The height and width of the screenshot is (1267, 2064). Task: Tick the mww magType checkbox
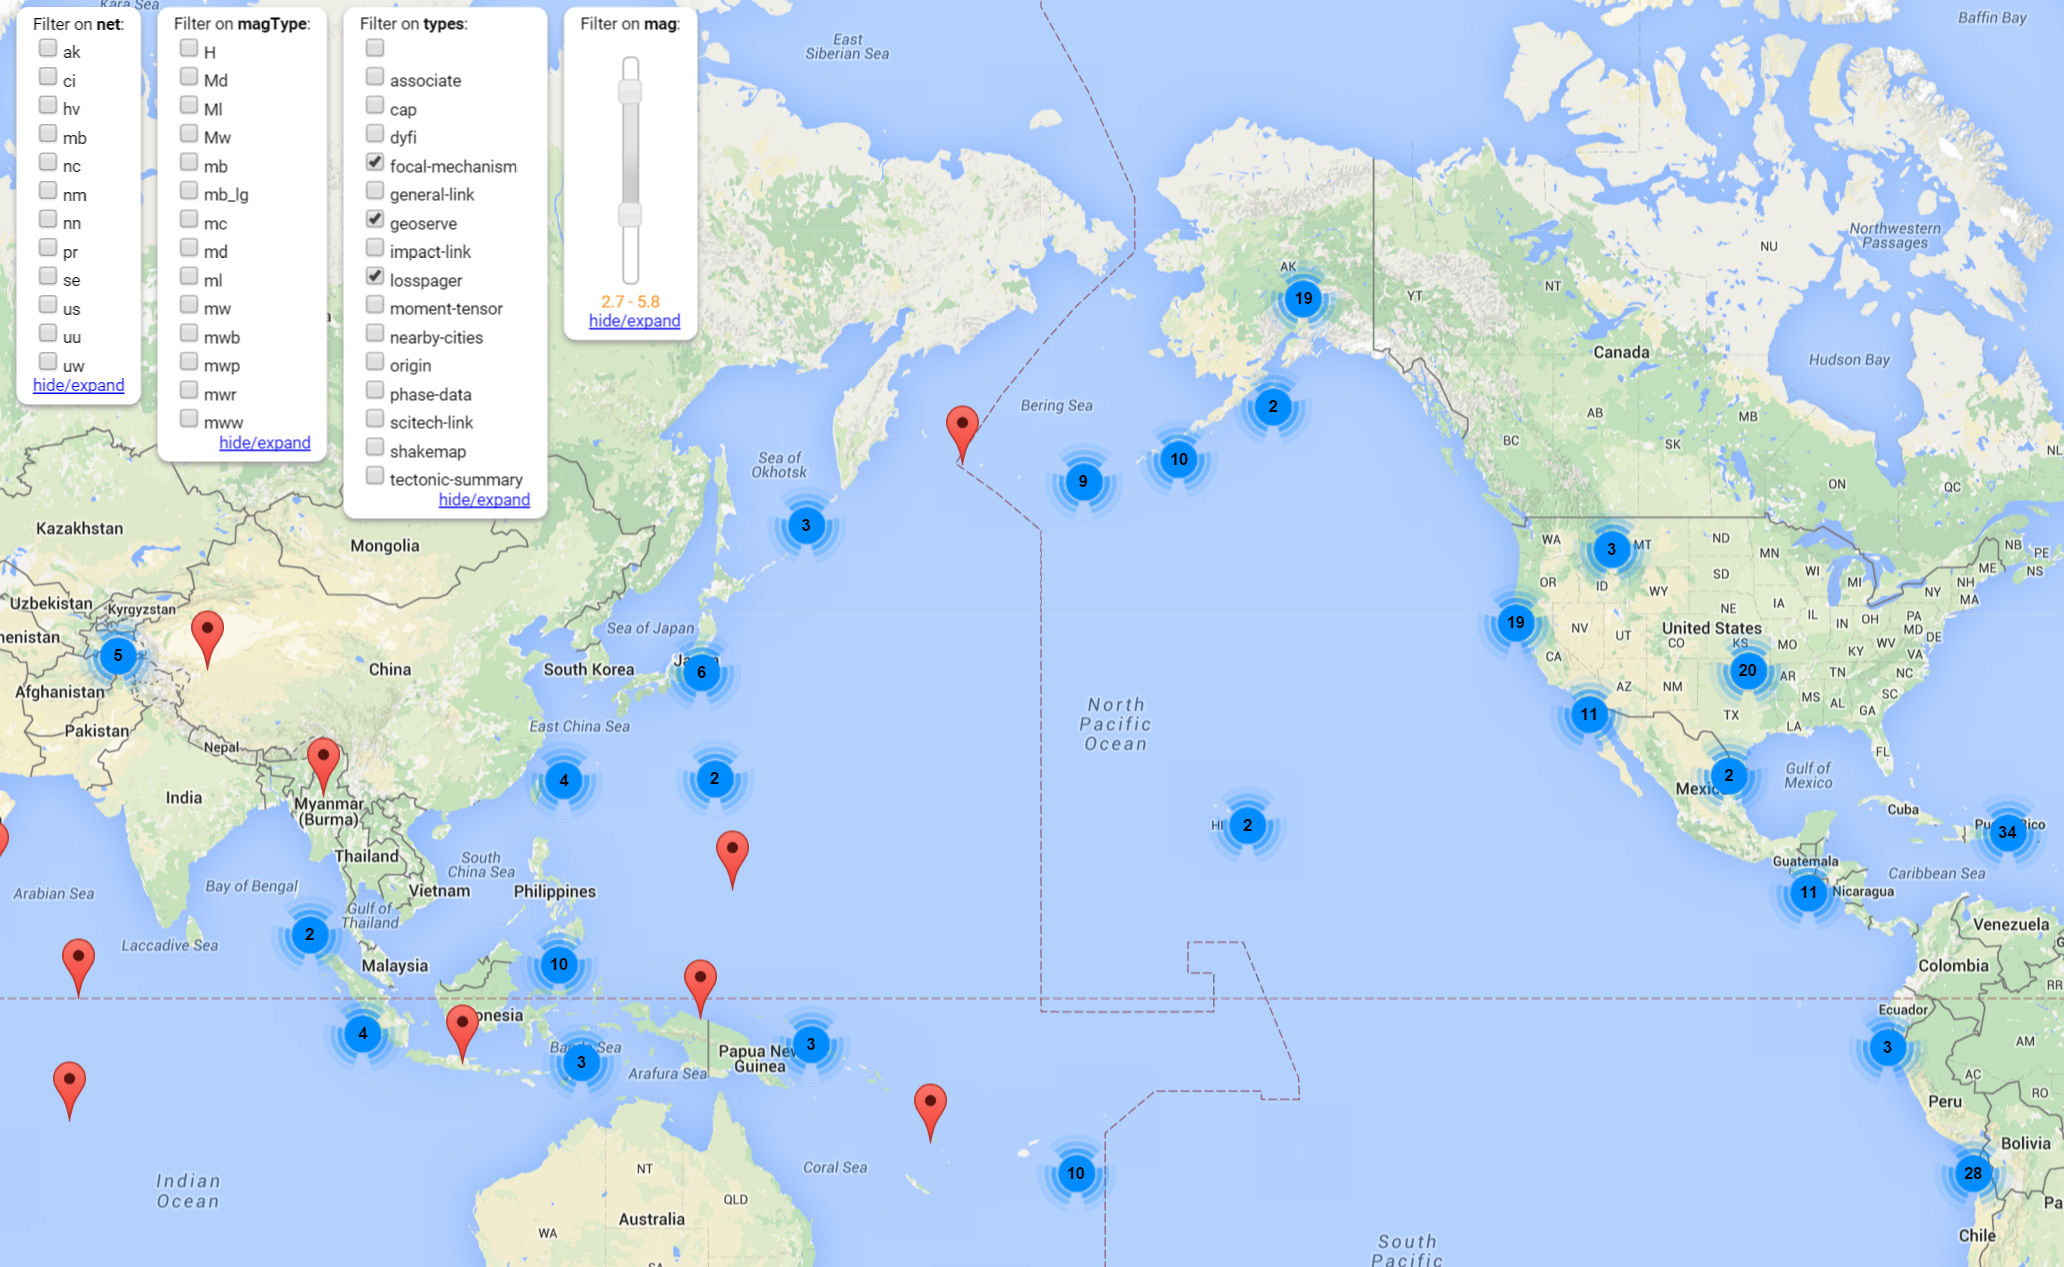click(x=189, y=419)
